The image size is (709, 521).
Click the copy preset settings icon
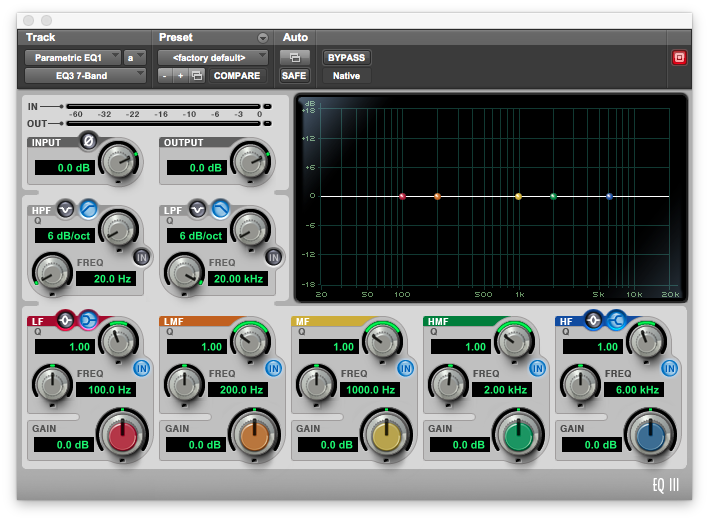(198, 76)
